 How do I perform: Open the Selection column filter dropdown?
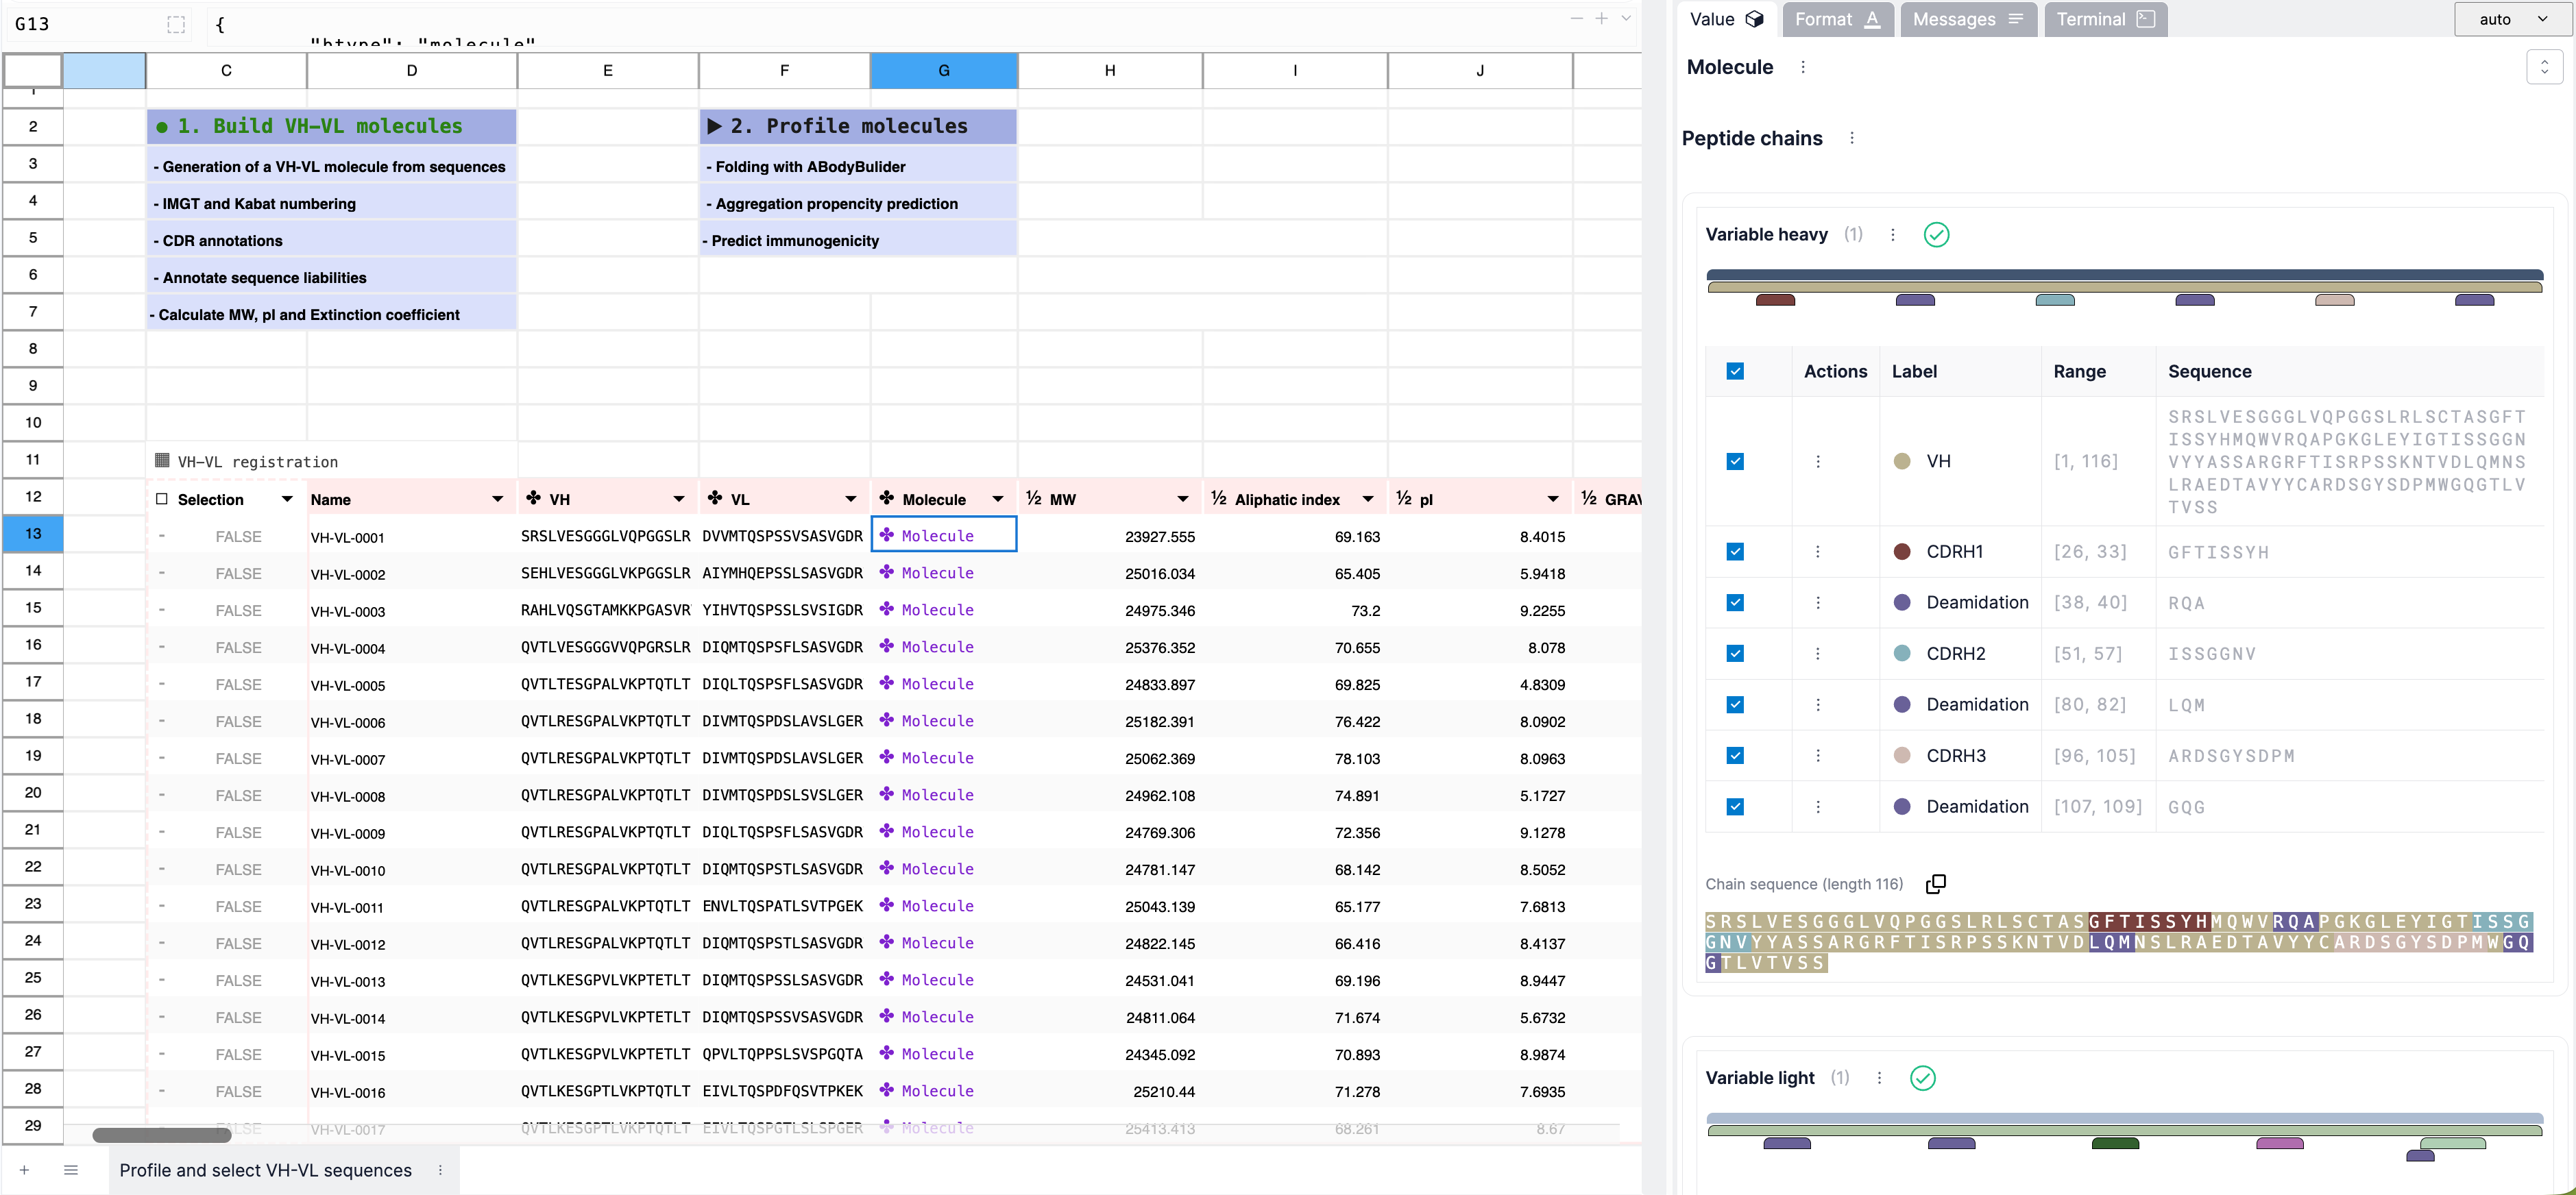[287, 499]
